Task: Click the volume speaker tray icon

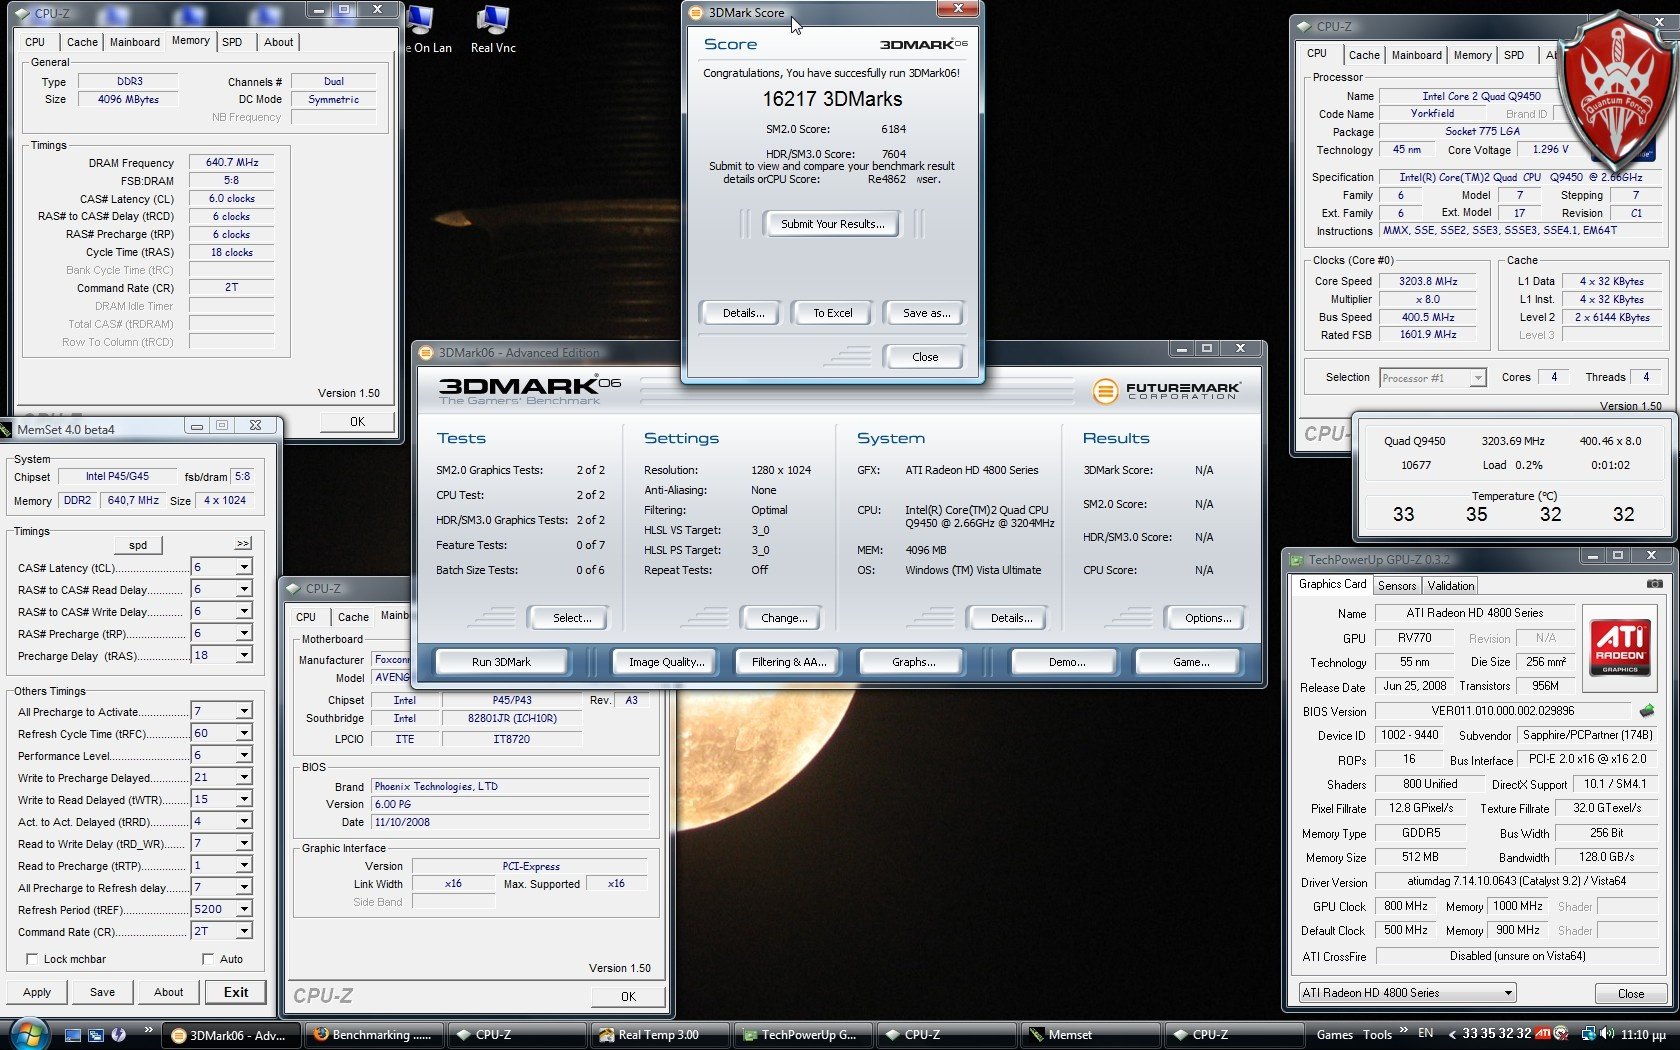Action: point(1607,1034)
